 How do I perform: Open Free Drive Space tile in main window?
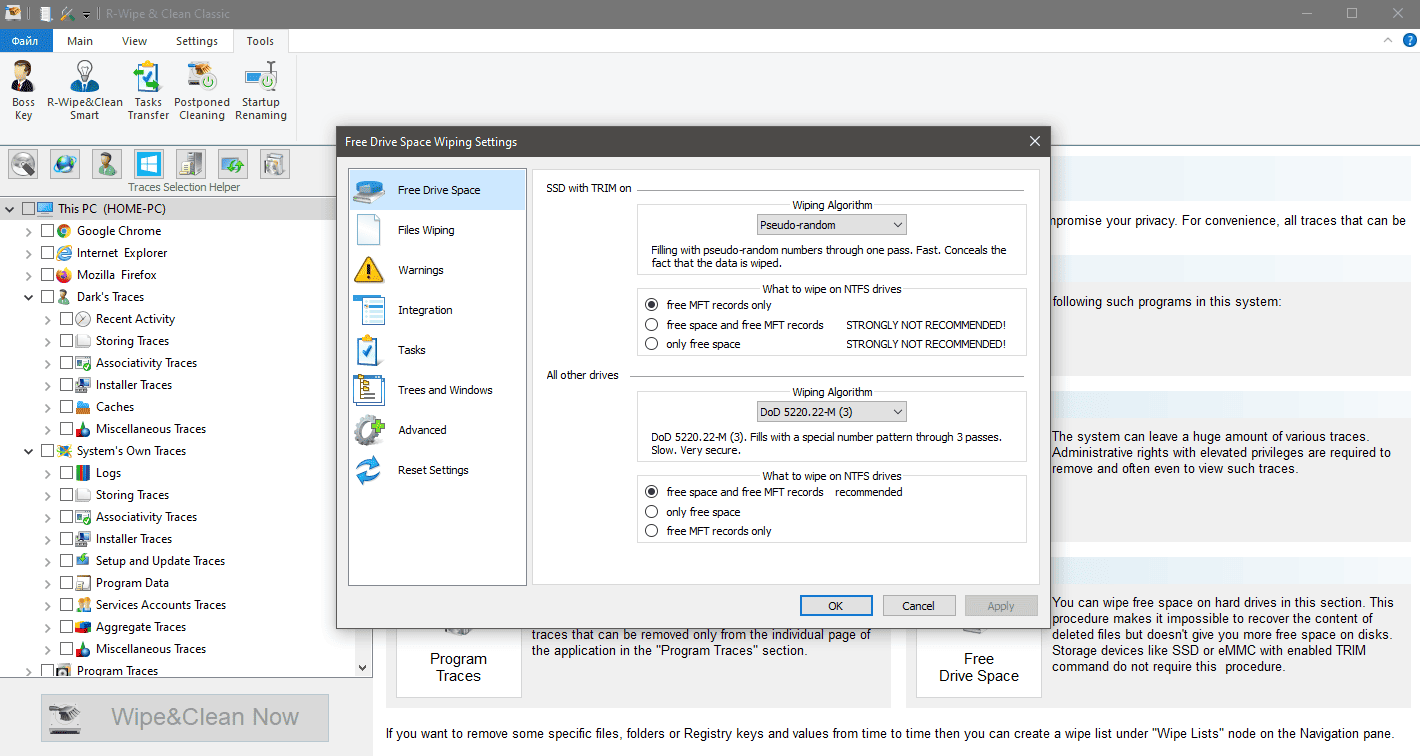tap(979, 662)
